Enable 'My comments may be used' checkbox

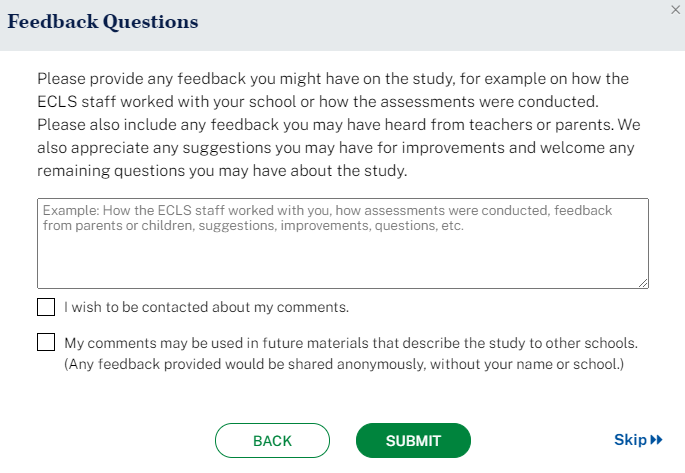click(x=46, y=342)
